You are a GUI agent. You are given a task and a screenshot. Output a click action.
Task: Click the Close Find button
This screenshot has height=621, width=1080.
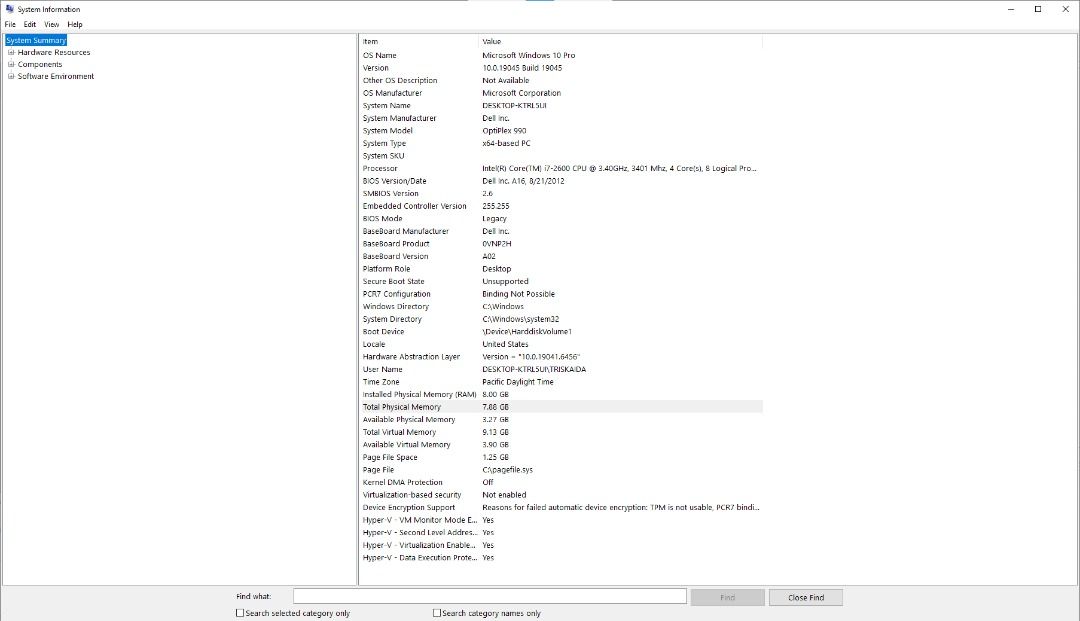coord(806,598)
